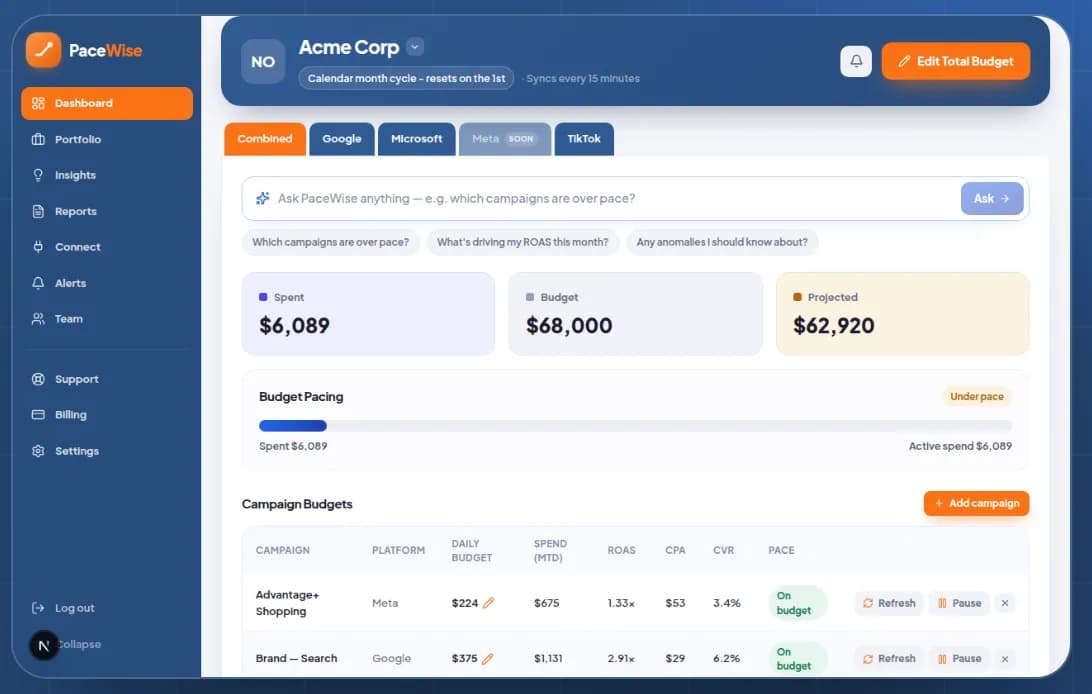Refresh the Brand — Search campaign

tap(889, 658)
